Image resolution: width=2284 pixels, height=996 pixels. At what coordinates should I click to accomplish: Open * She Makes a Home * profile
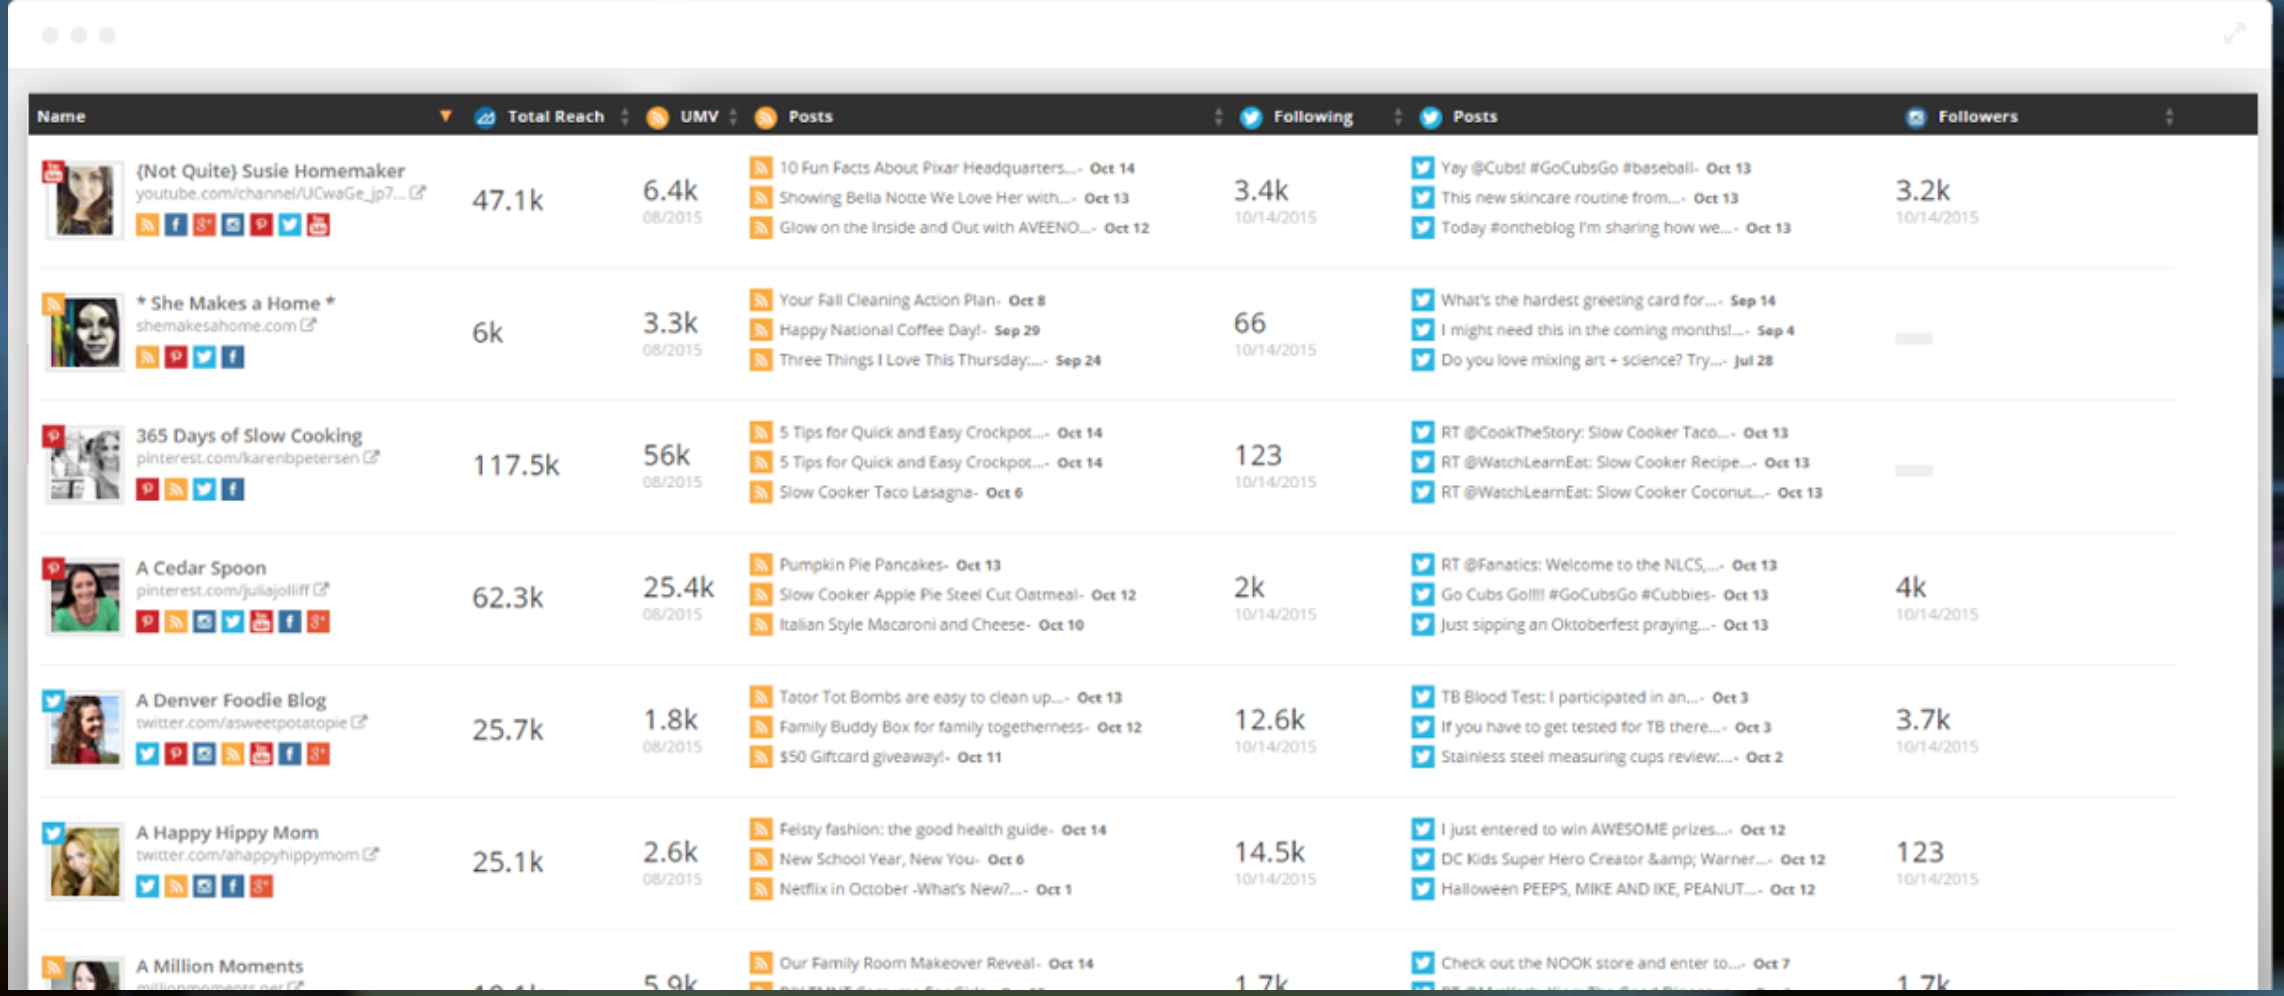coord(236,303)
